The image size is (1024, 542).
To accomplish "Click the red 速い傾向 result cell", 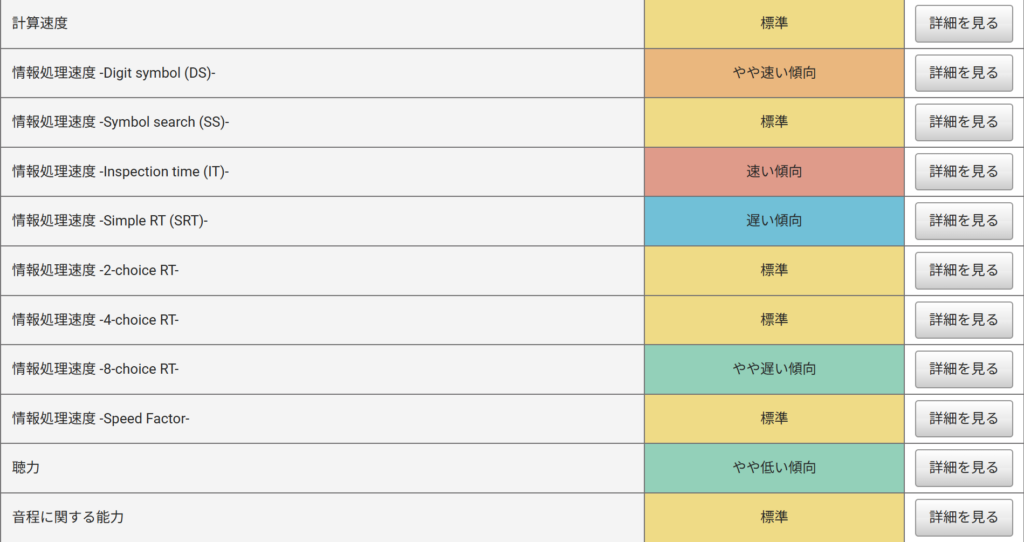I will (774, 172).
